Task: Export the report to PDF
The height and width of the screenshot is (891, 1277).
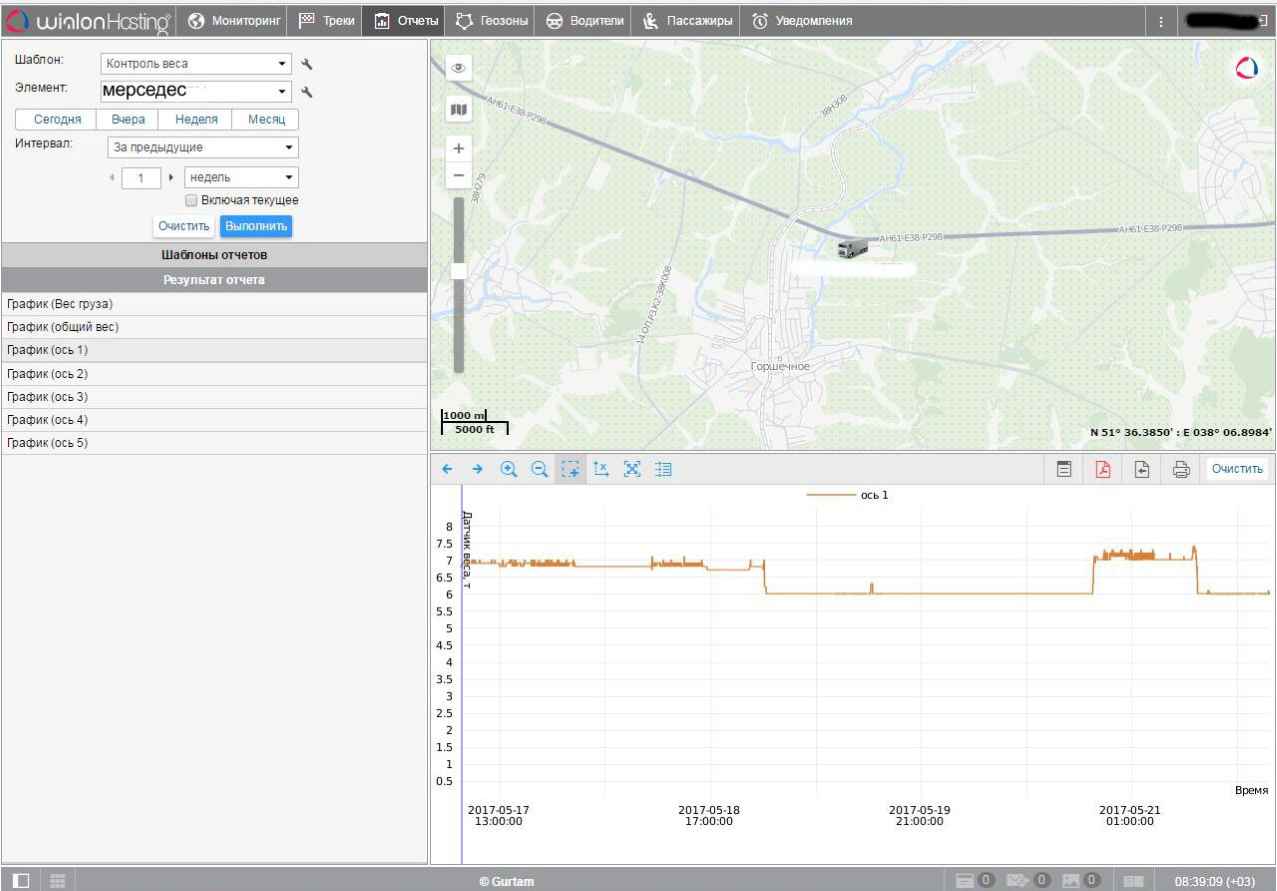Action: coord(1104,469)
